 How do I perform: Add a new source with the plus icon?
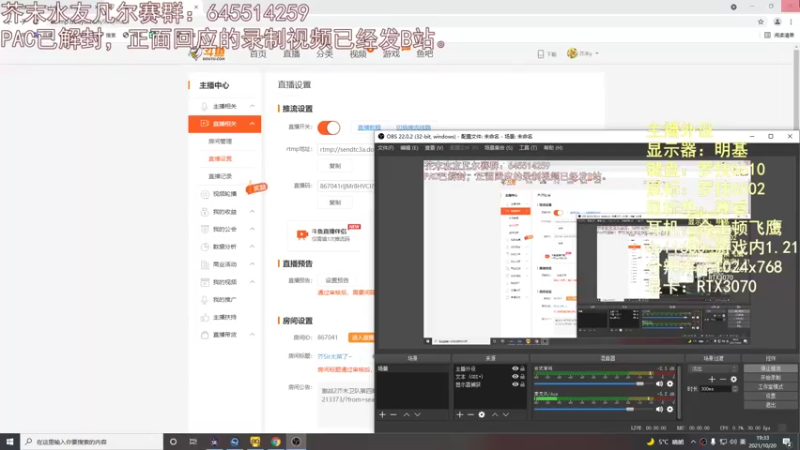(460, 415)
